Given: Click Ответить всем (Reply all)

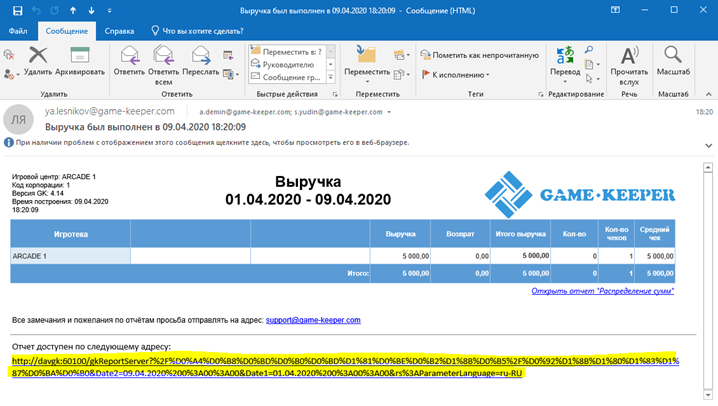Looking at the screenshot, I should point(163,65).
